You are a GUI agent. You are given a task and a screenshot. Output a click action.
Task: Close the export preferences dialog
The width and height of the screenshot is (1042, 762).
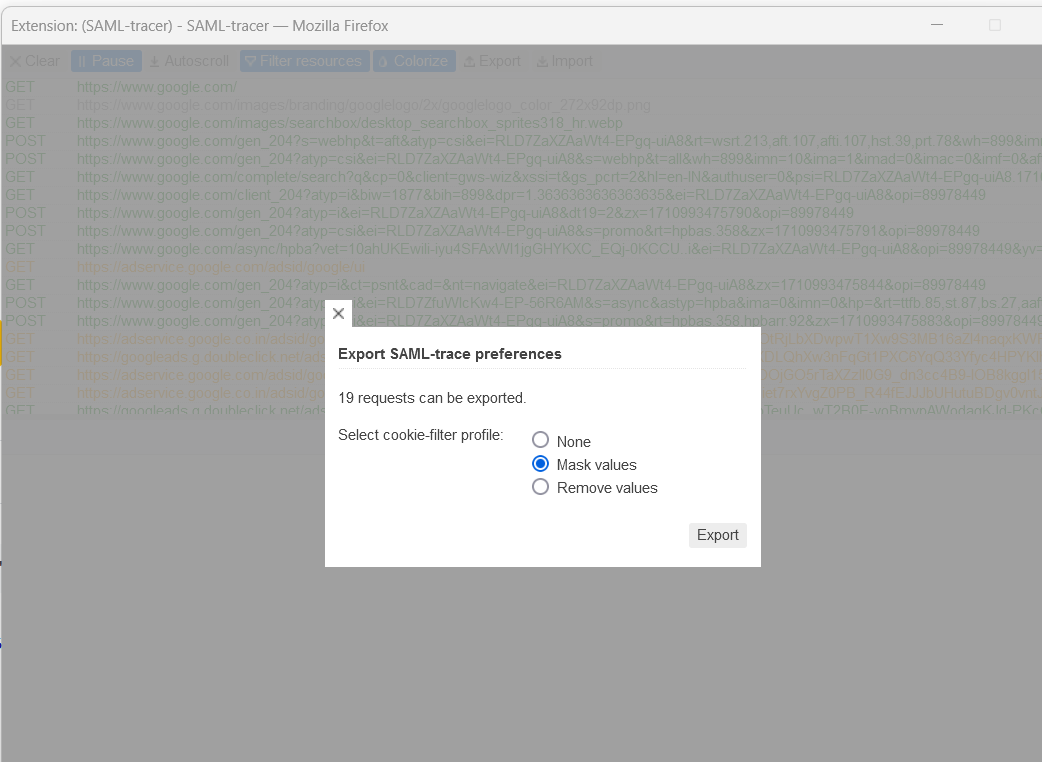(338, 313)
